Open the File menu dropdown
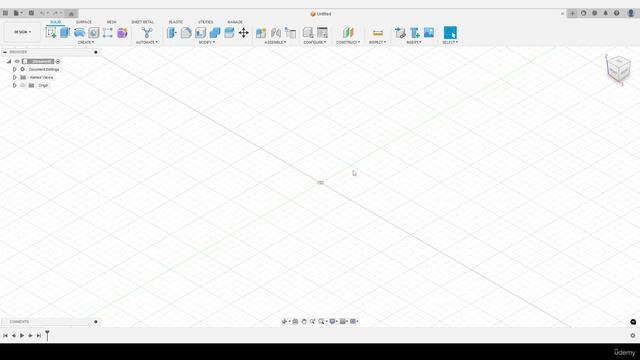 click(18, 13)
